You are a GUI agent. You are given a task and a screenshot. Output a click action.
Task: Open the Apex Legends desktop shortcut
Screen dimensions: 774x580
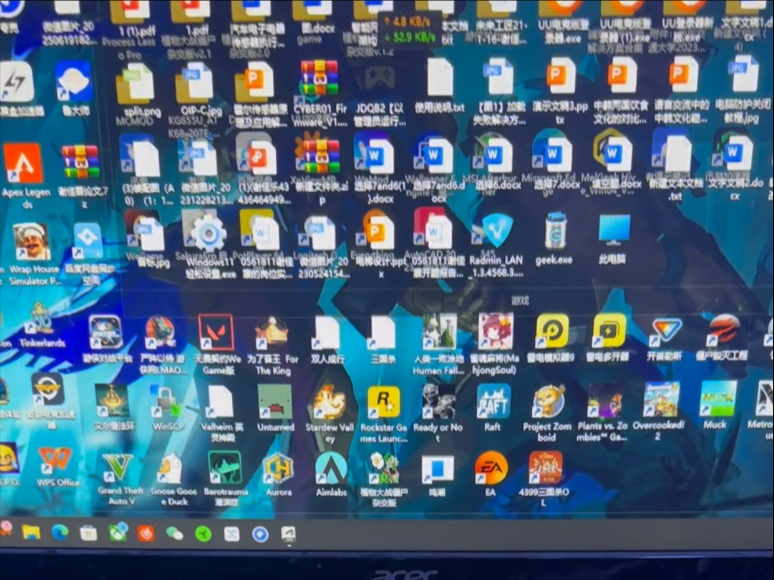coord(22,163)
